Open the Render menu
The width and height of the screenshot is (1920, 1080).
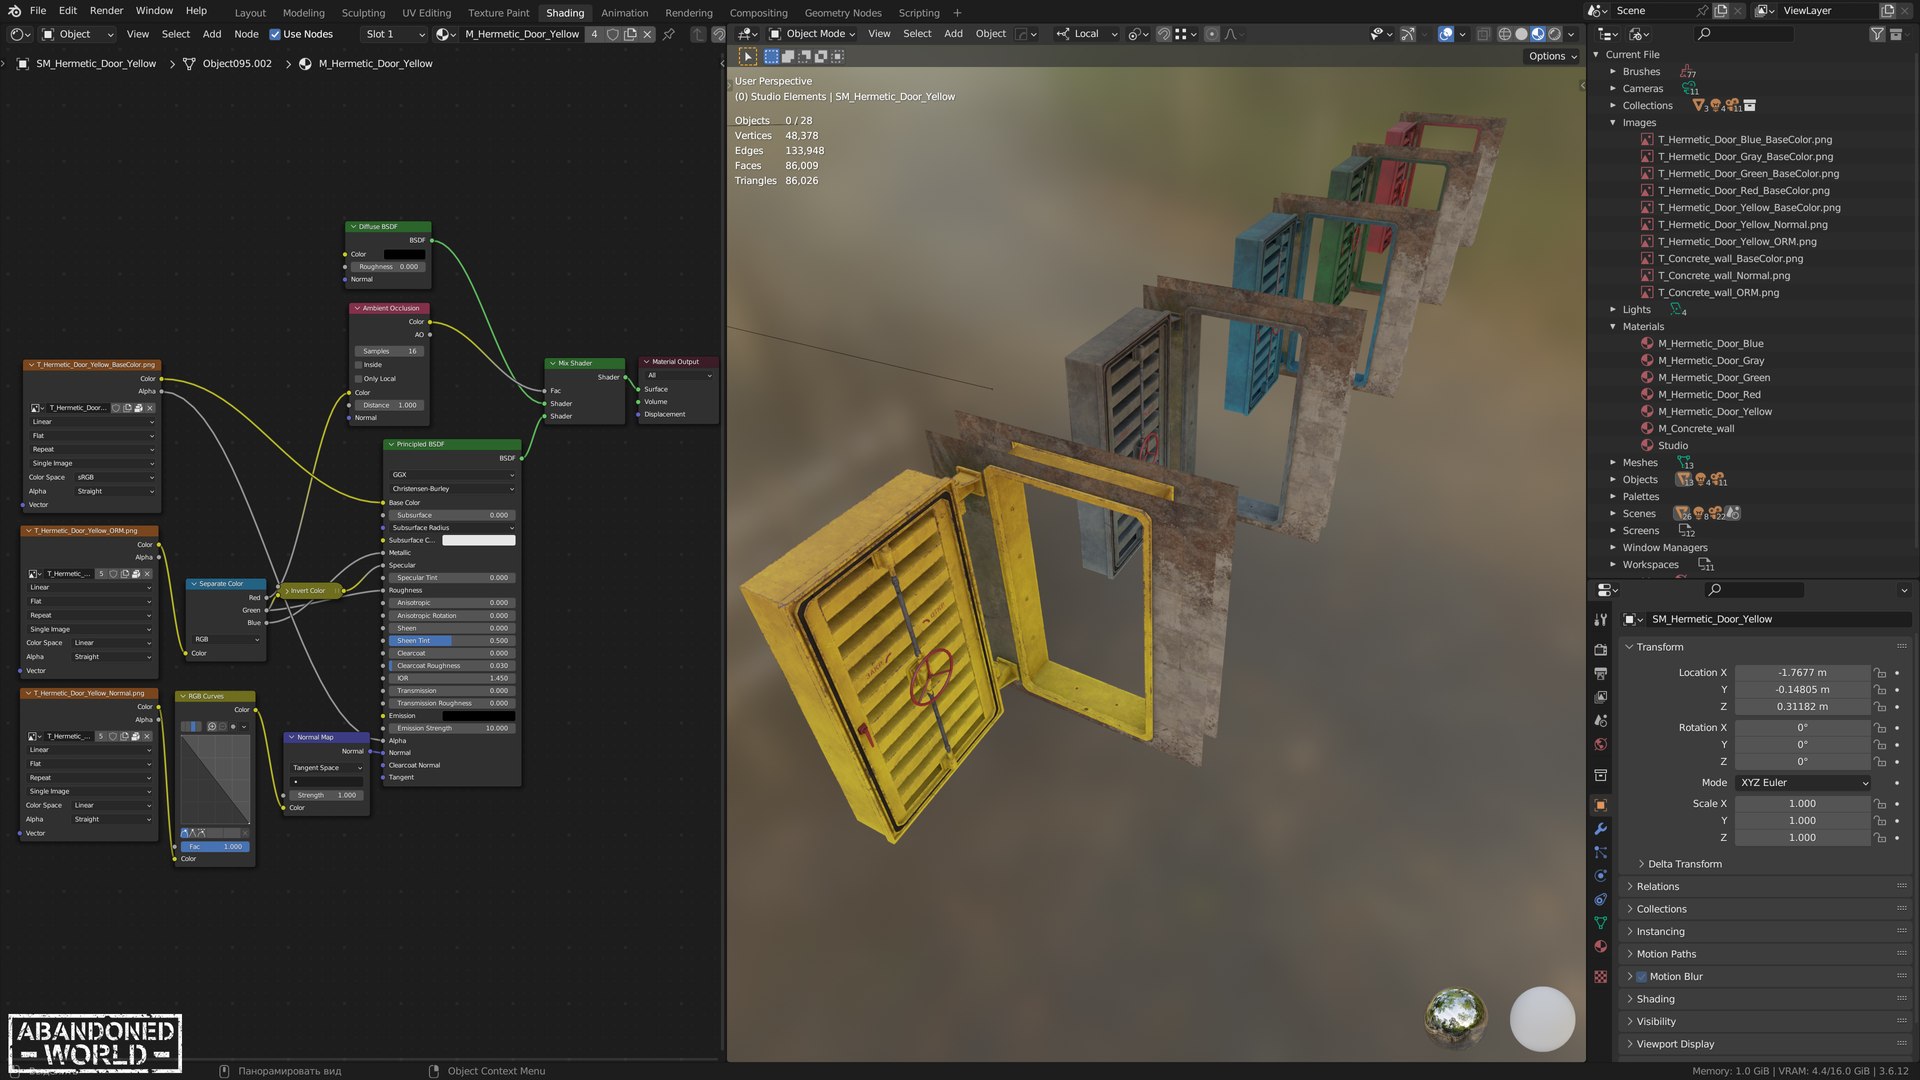[106, 11]
